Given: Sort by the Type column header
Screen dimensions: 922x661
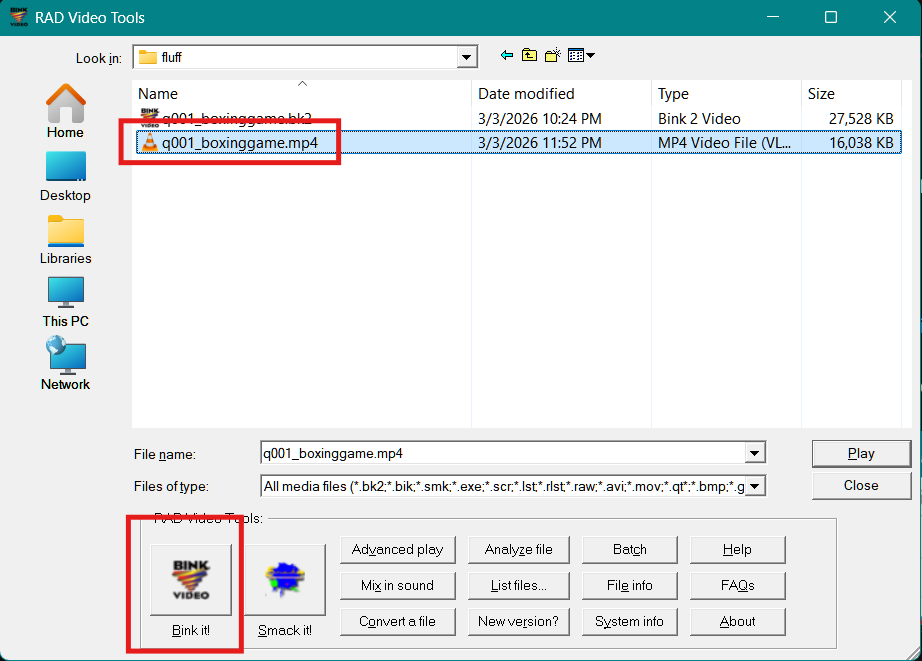Looking at the screenshot, I should 726,94.
